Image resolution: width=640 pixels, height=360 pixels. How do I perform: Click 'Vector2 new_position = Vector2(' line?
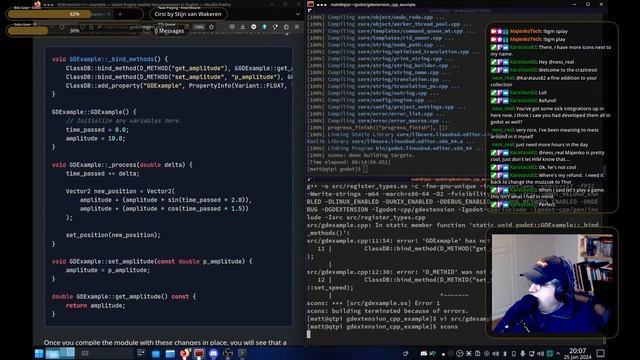click(x=120, y=191)
